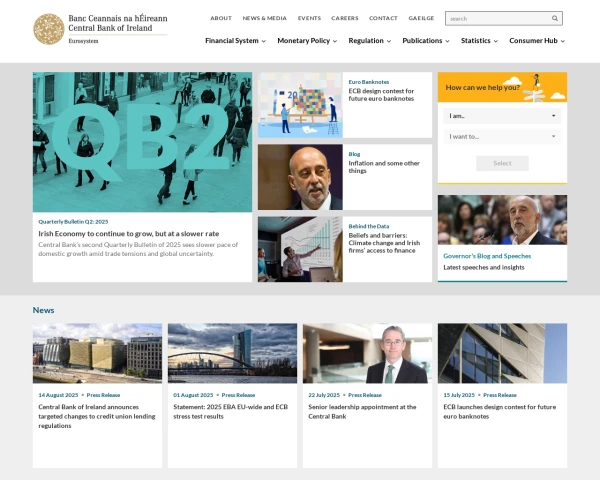Click the Select button
Screen dimensions: 600x480
click(x=502, y=163)
